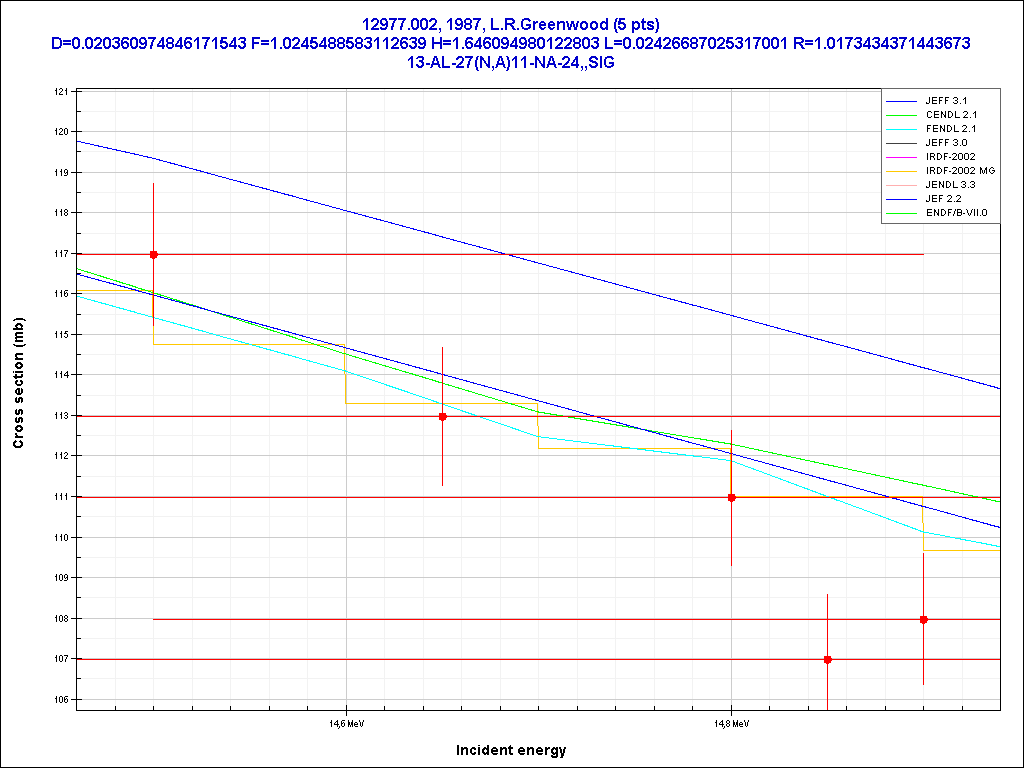Image resolution: width=1024 pixels, height=768 pixels.
Task: Select ENDF/B-VII.0 in the legend
Action: 956,213
